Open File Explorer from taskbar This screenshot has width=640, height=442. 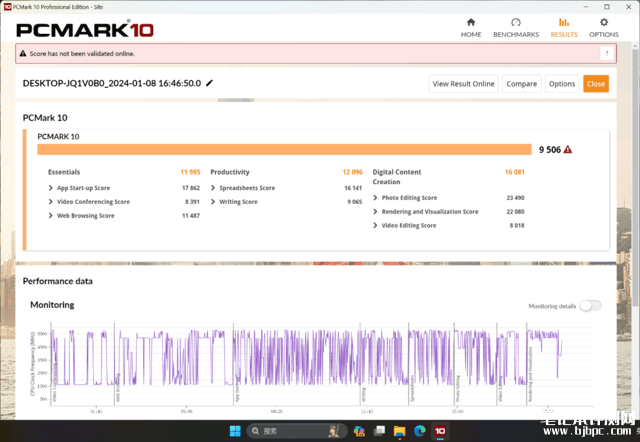[400, 431]
